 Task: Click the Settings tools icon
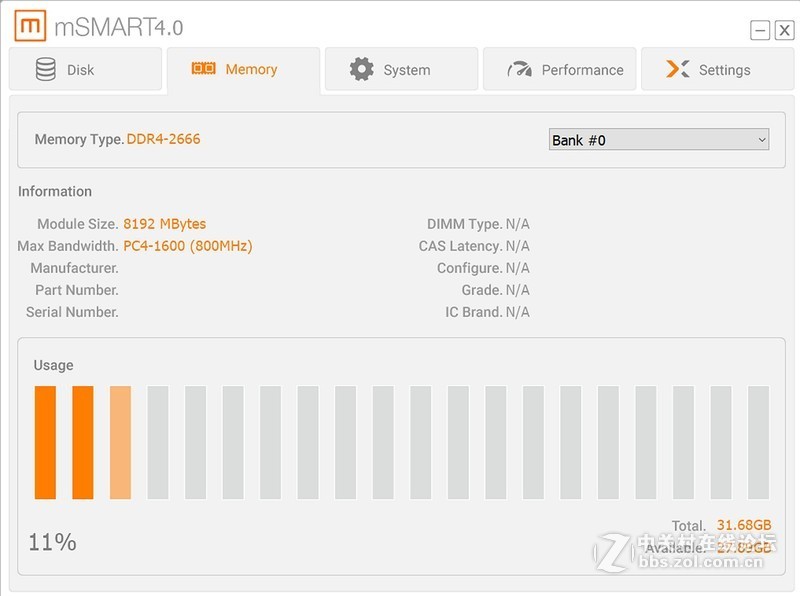tap(678, 69)
